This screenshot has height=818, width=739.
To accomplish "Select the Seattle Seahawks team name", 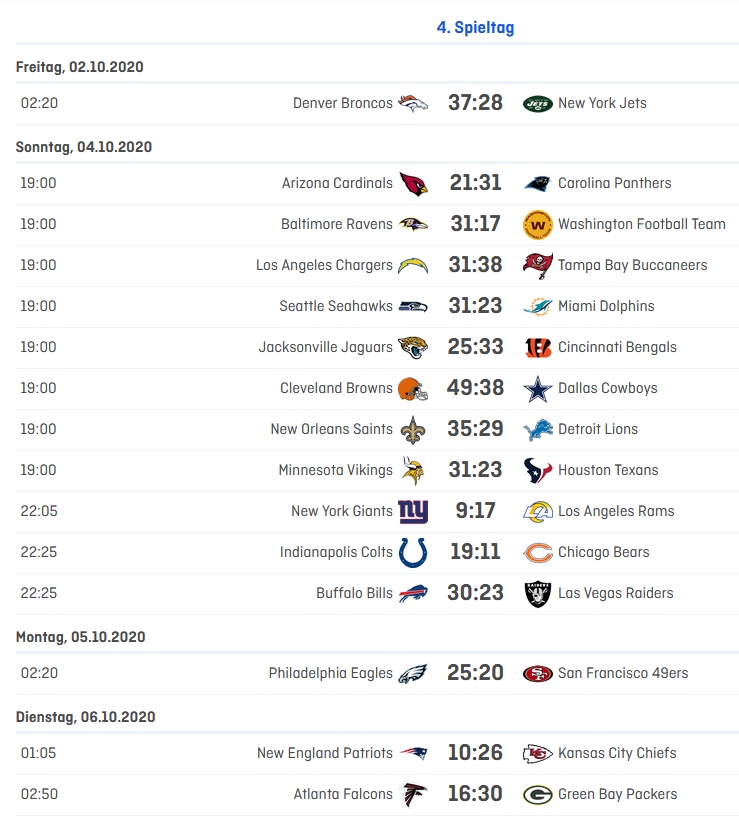I will point(335,307).
